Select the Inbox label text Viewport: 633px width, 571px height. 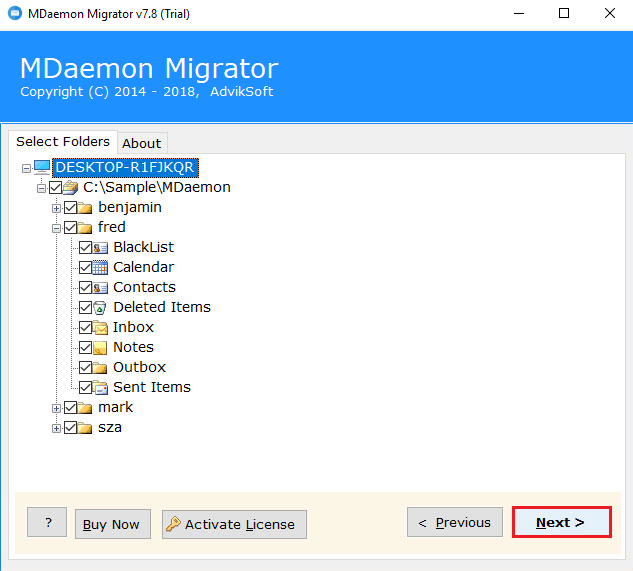point(133,327)
